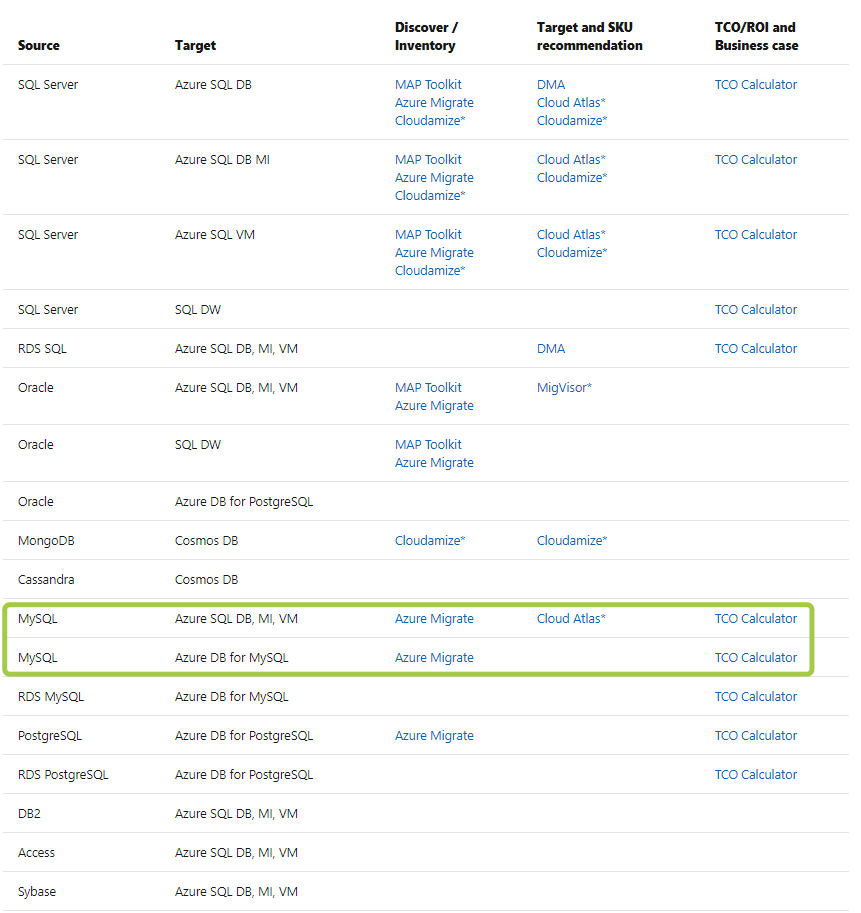Select Azure SQL DB, MI, VM target in DB2 row
Screen dimensions: 861x913
[x=236, y=814]
